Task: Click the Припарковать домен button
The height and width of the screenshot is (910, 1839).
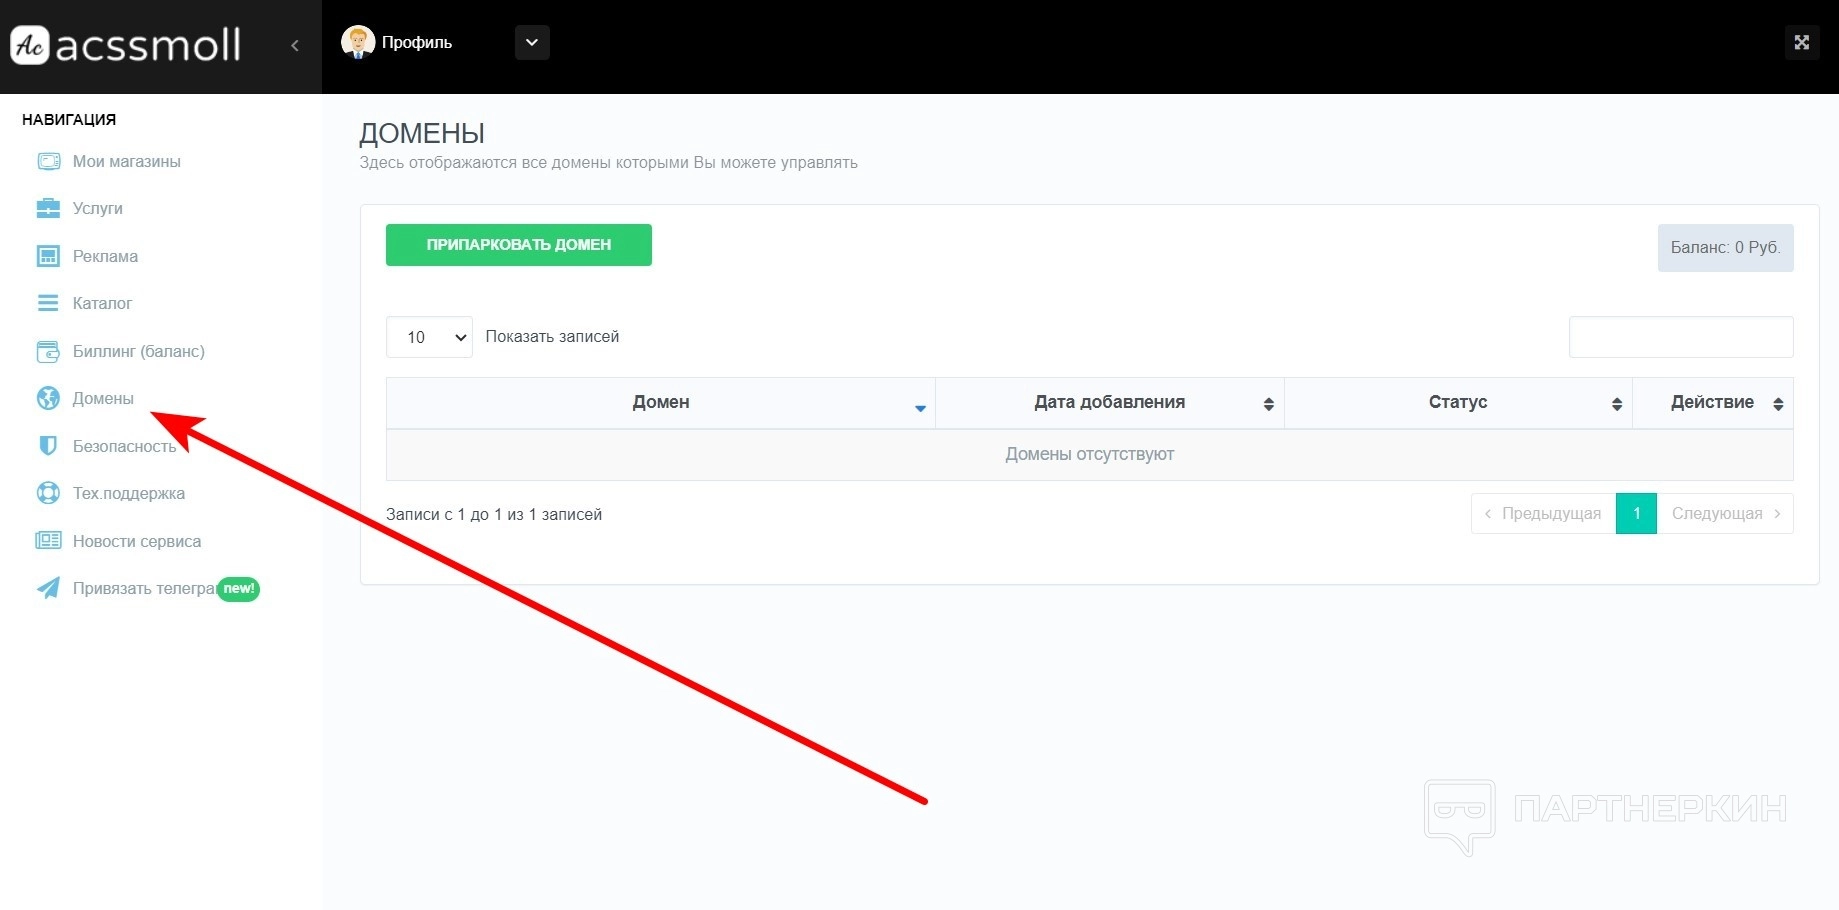Action: pos(519,245)
